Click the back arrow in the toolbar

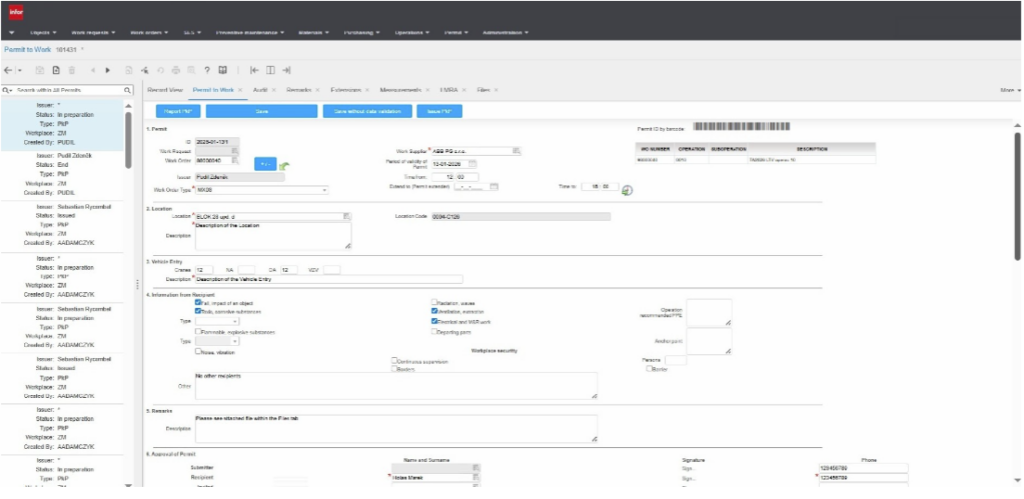coord(8,70)
